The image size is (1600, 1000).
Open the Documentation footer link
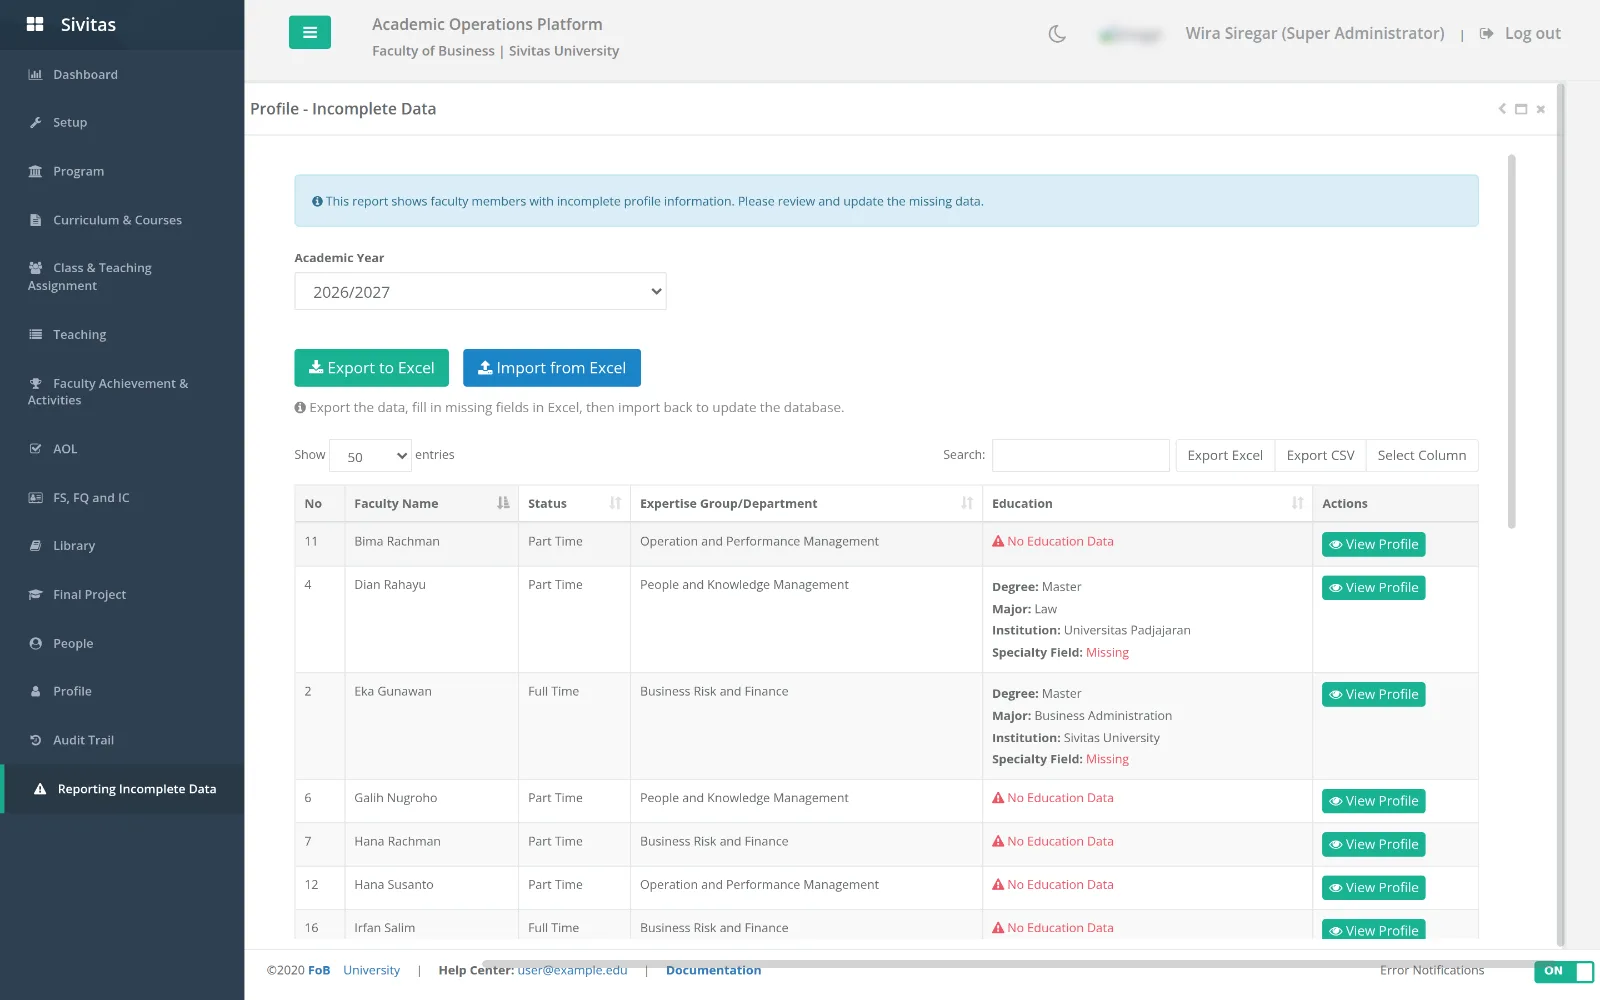(713, 970)
